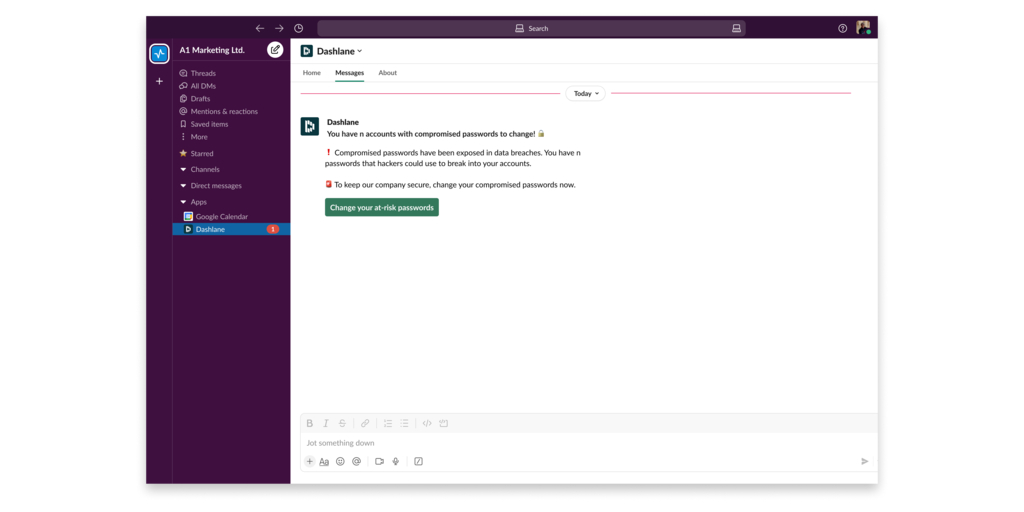Click Change your at-risk passwords button
The height and width of the screenshot is (512, 1024).
(381, 207)
